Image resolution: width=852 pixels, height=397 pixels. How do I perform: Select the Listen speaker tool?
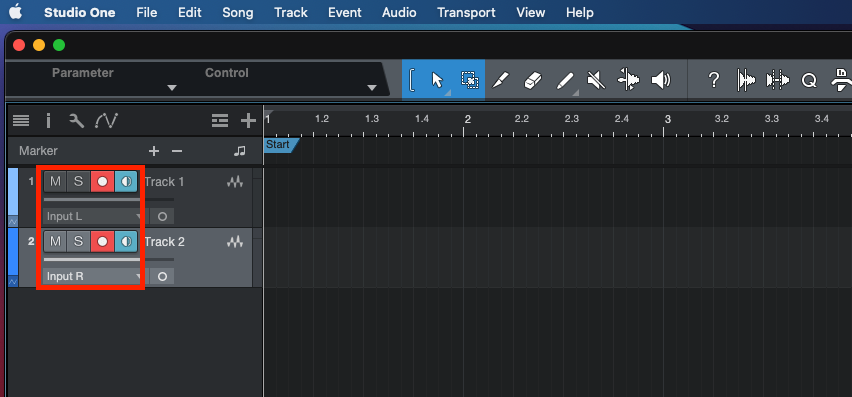point(661,81)
